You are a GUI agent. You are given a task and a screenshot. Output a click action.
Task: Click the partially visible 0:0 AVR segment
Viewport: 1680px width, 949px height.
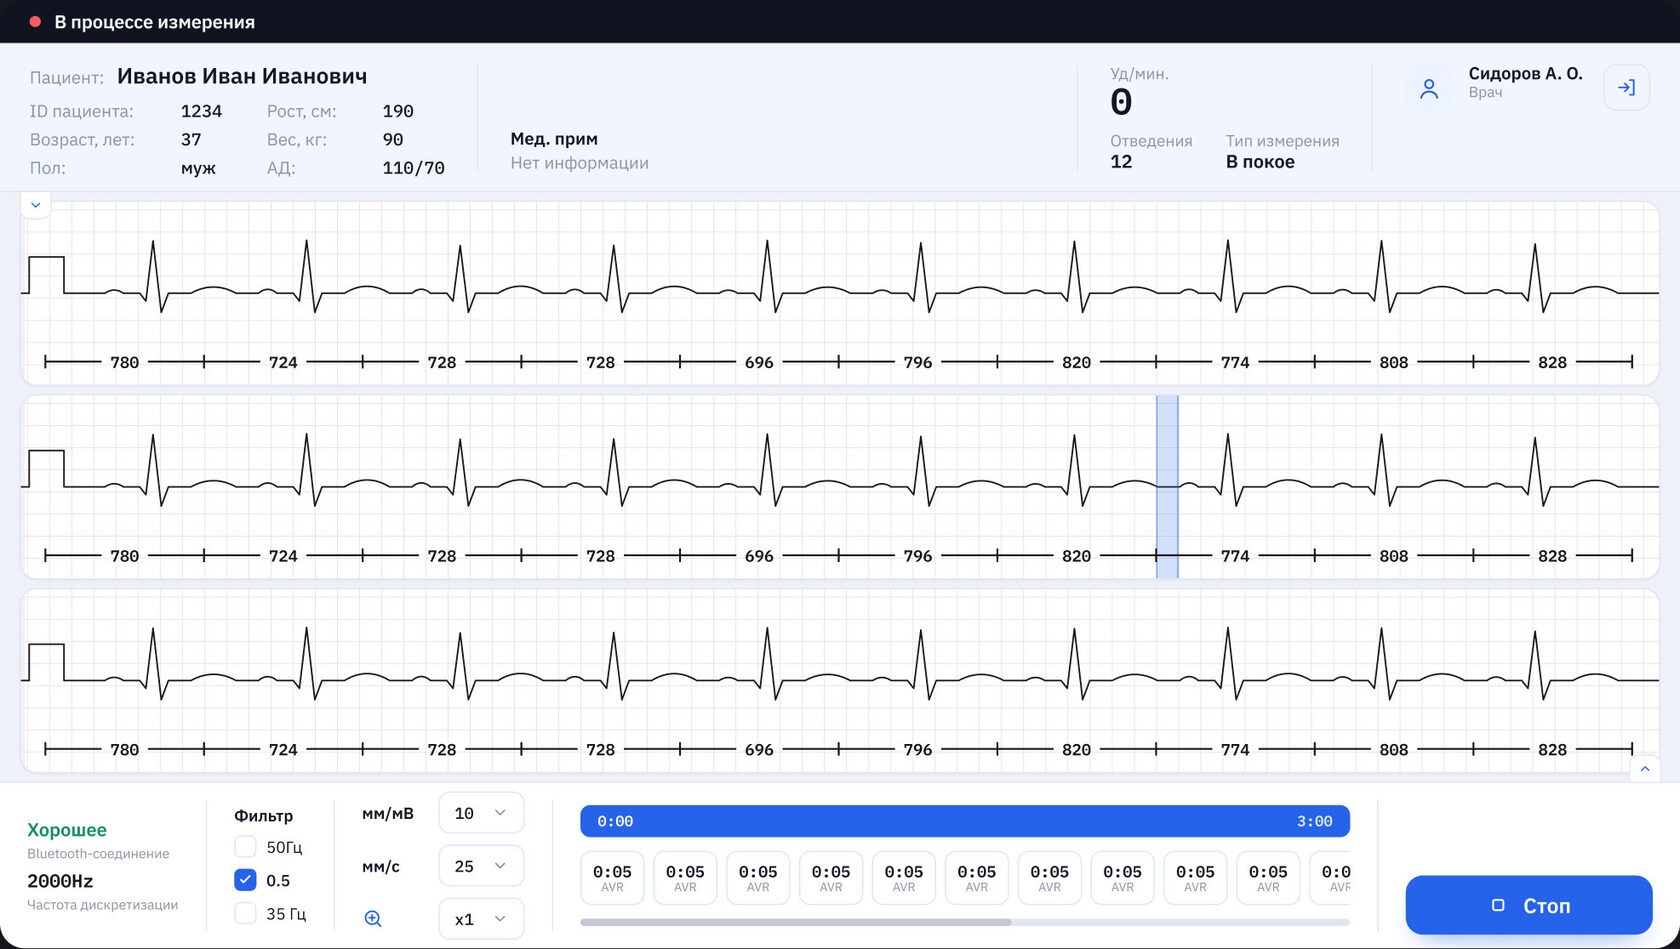point(1331,878)
